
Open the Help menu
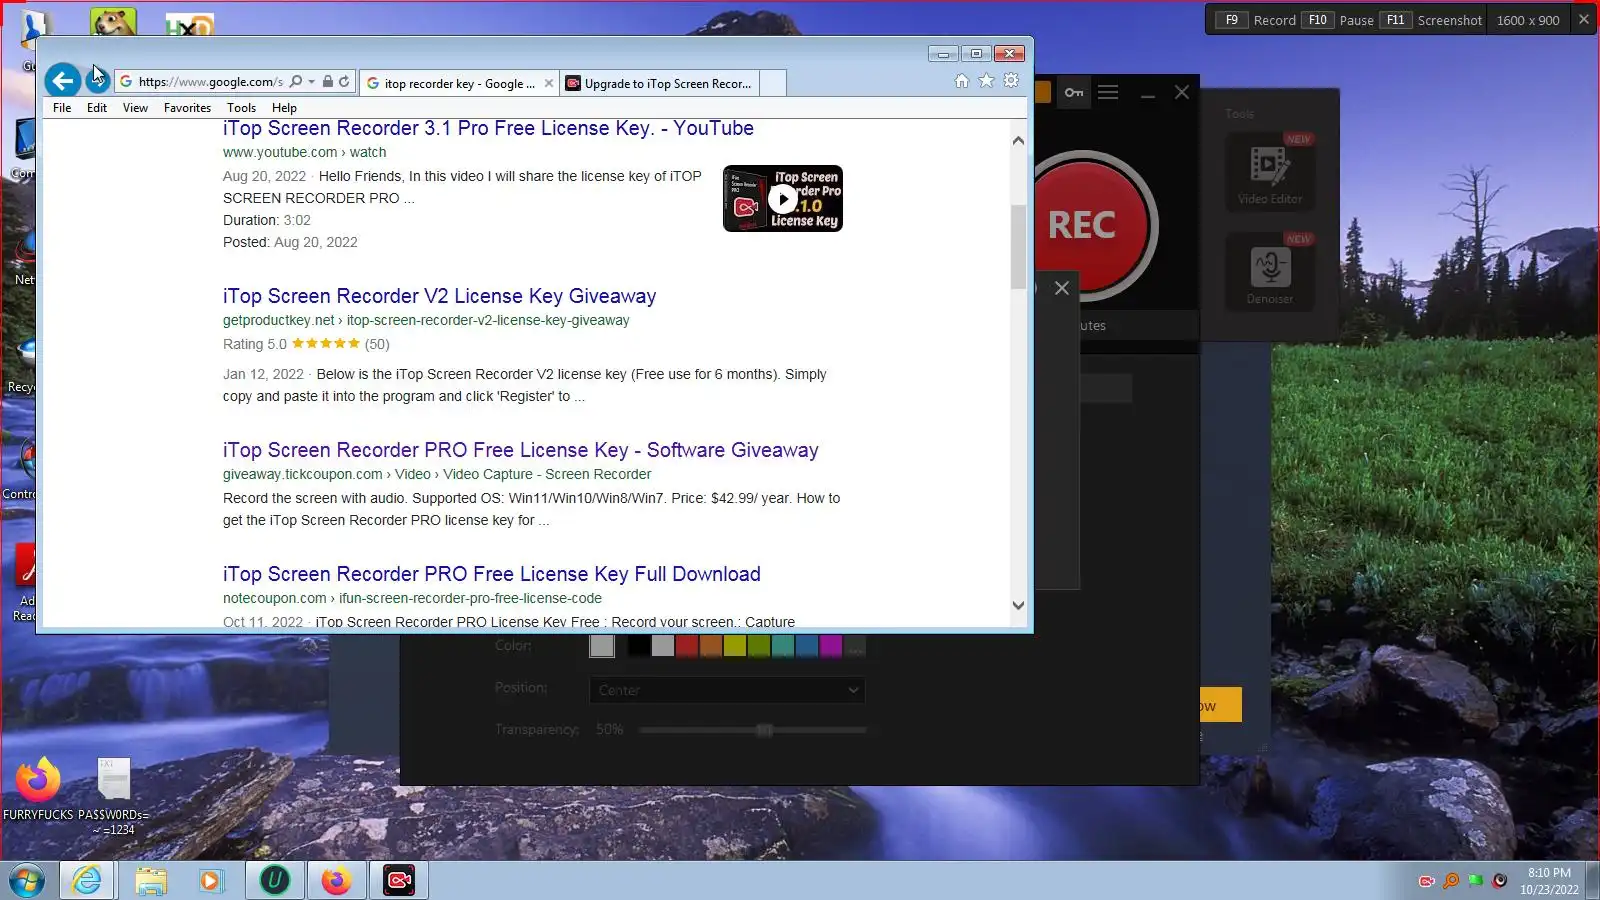tap(284, 108)
